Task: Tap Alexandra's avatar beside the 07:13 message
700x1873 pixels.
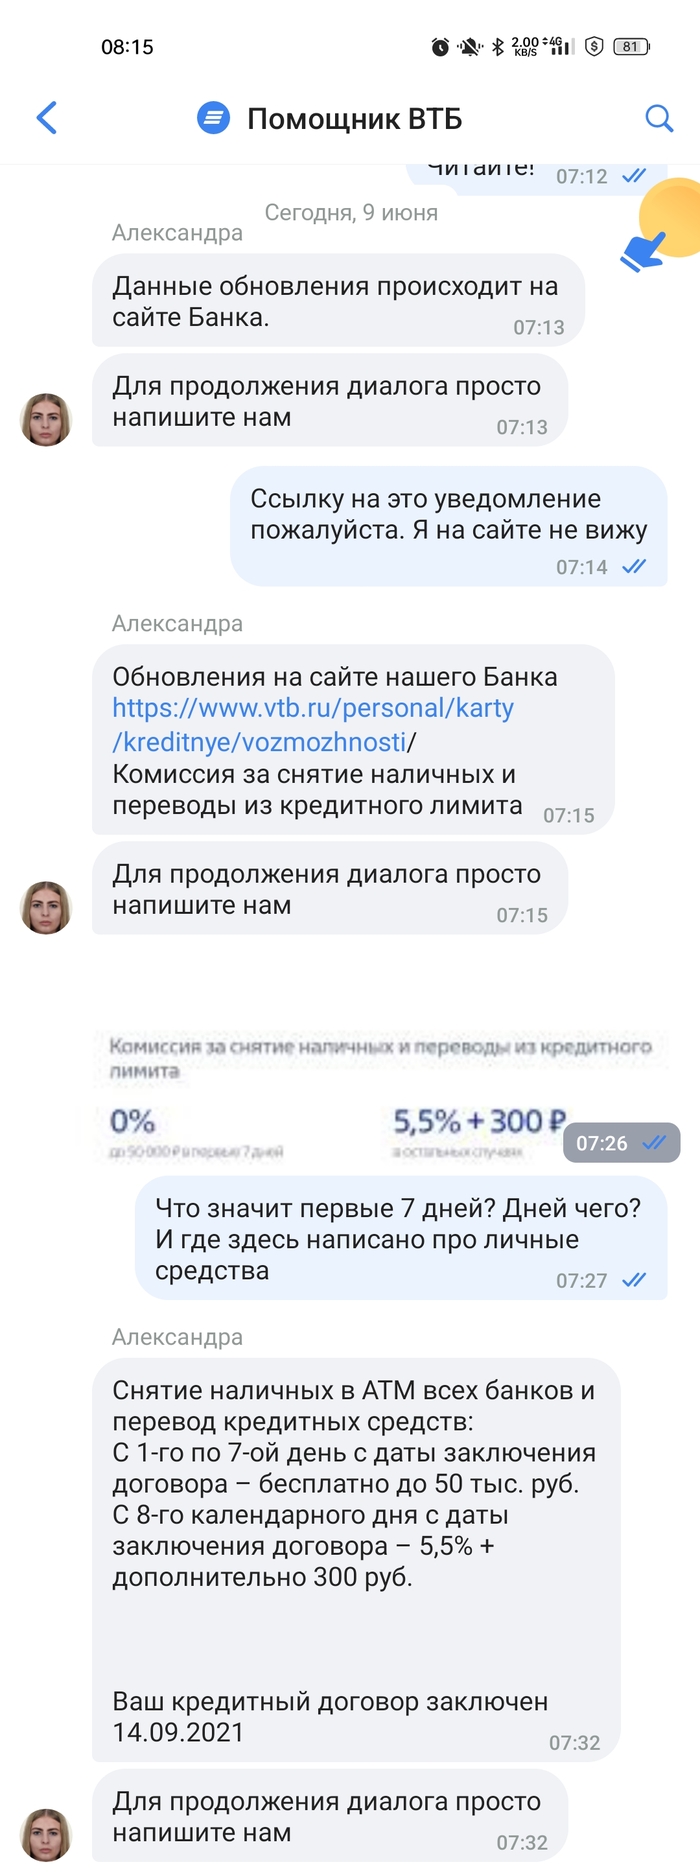Action: (46, 419)
